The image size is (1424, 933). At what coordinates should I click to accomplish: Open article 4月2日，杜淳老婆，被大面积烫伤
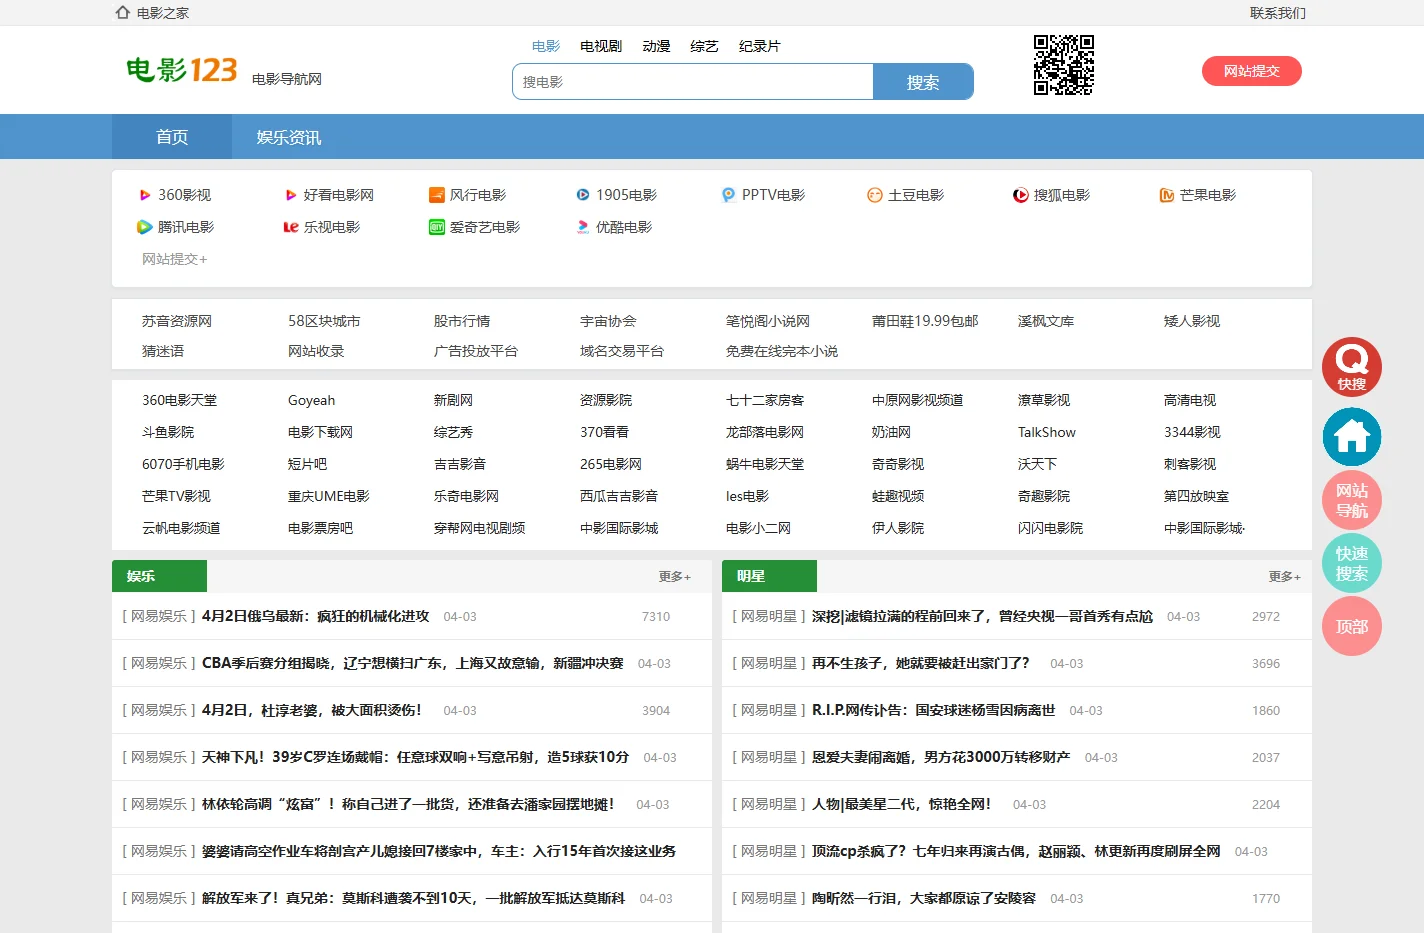pyautogui.click(x=311, y=710)
